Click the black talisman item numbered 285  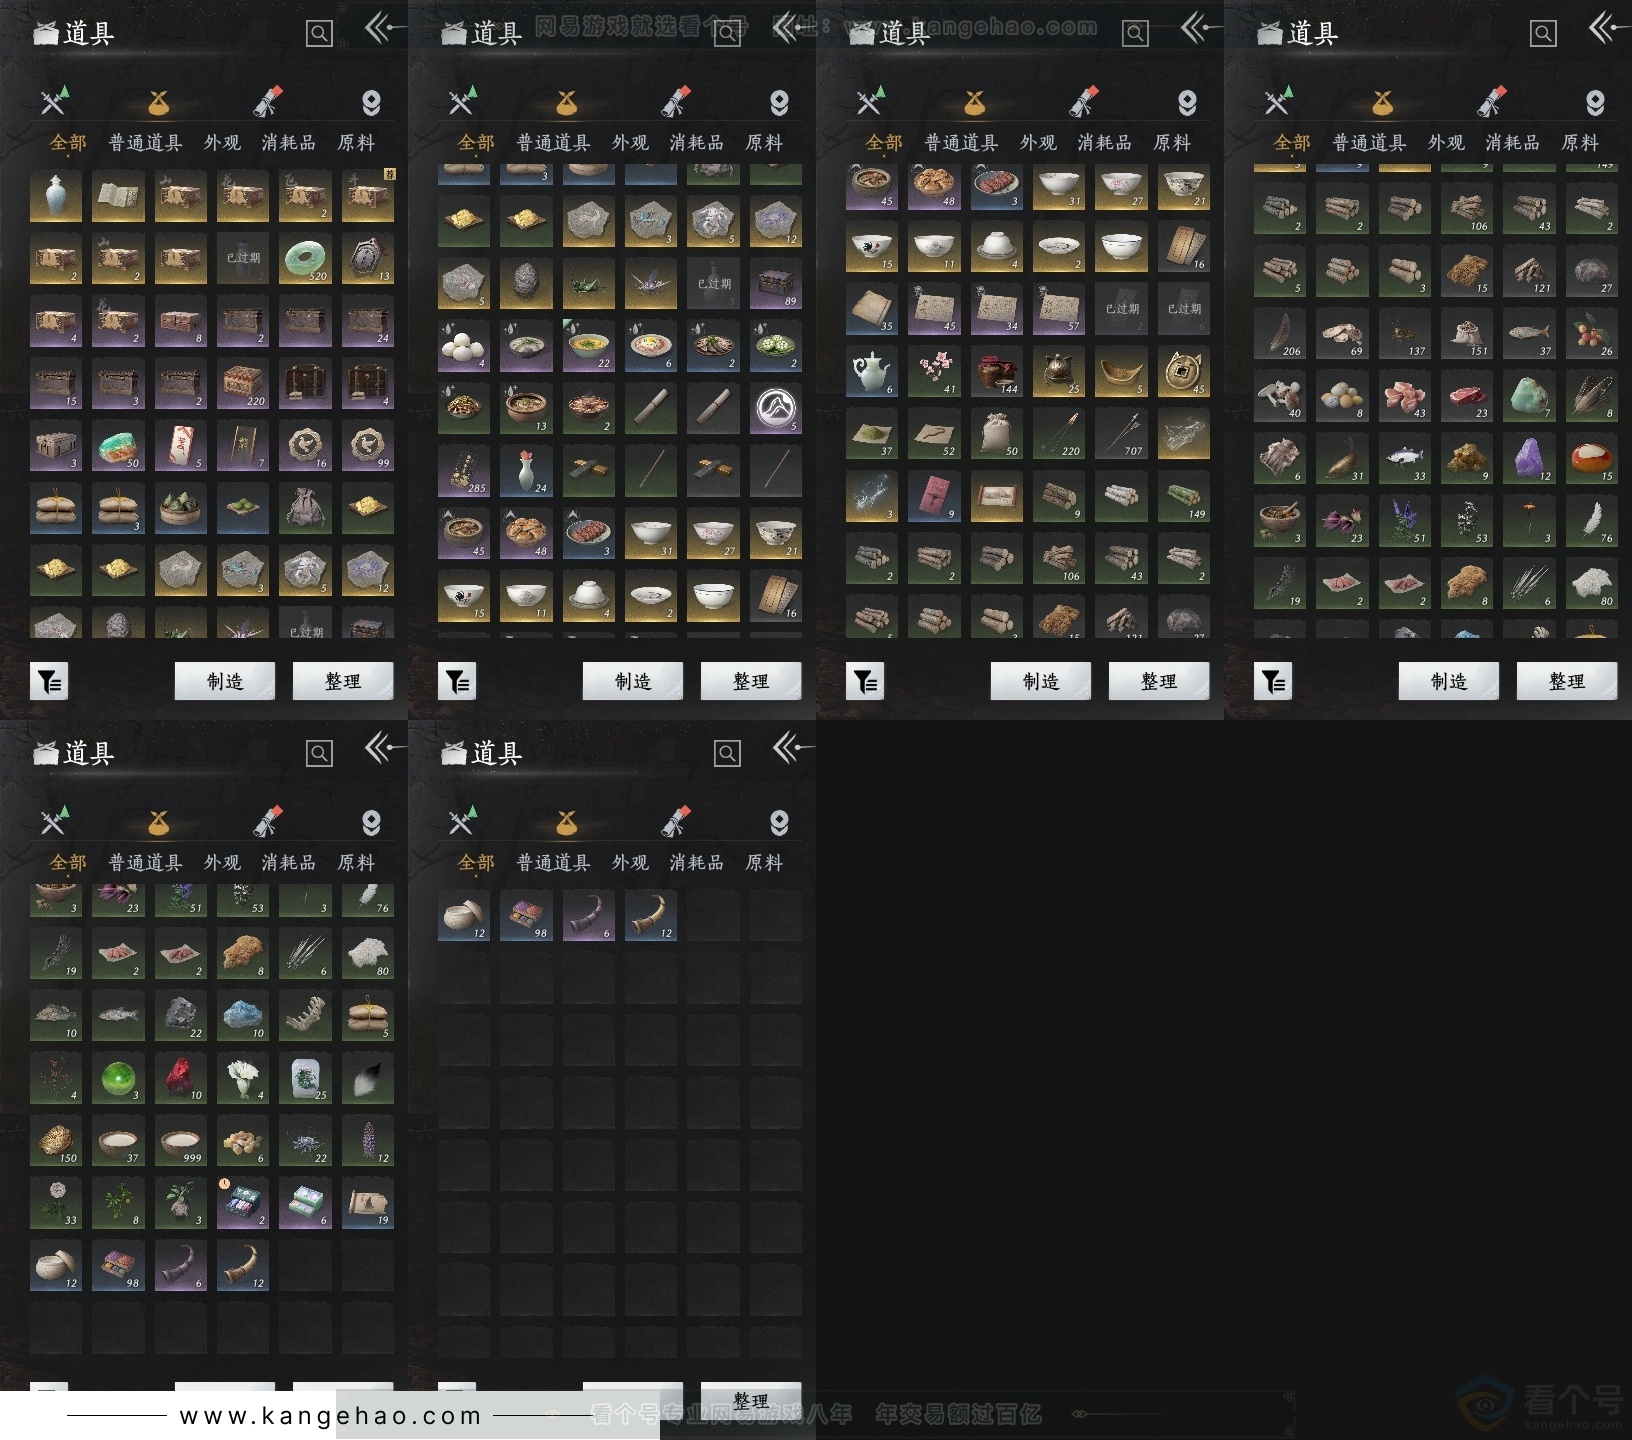point(464,471)
